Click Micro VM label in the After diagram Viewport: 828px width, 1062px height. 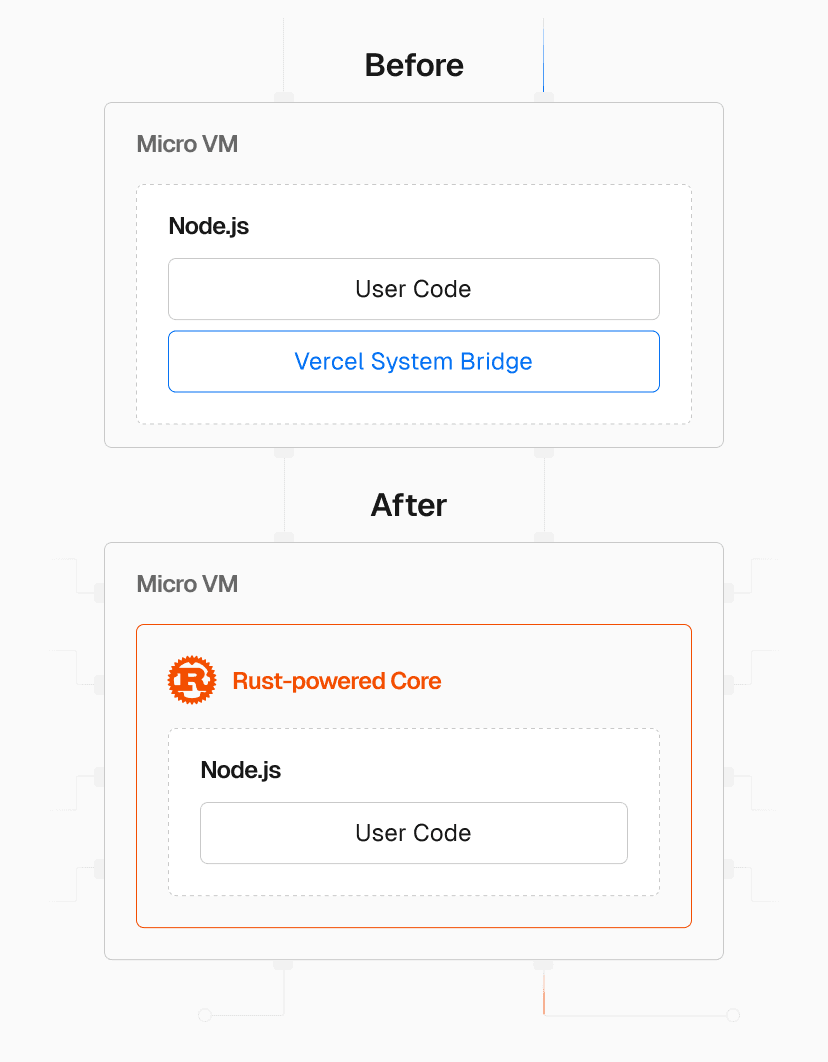[187, 584]
